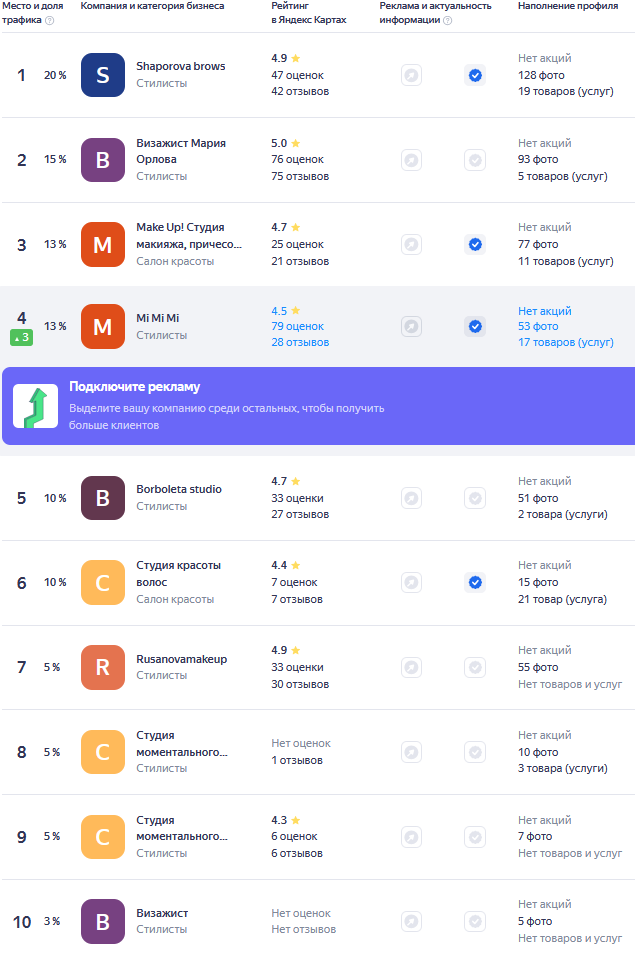Click the Rusanovamakeup 'R' avatar
This screenshot has width=635, height=960.
[102, 667]
